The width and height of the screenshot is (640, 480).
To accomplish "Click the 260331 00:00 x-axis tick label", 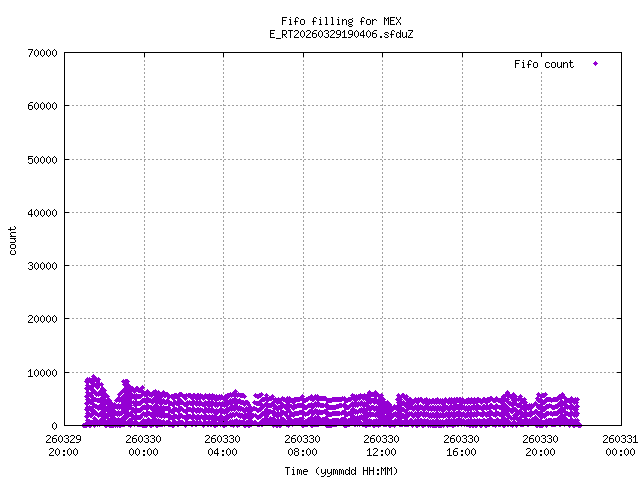I will pos(620,444).
